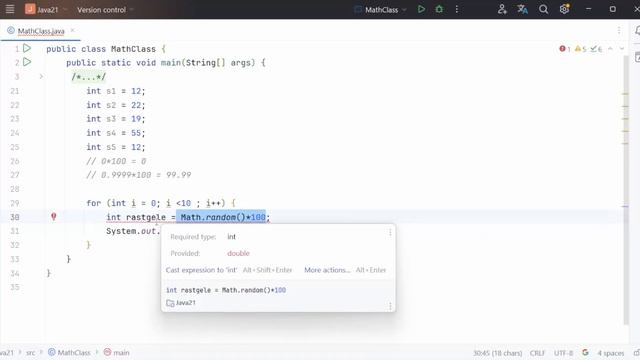Open editor tab options menu
Image resolution: width=640 pixels, height=360 pixels.
(x=619, y=30)
